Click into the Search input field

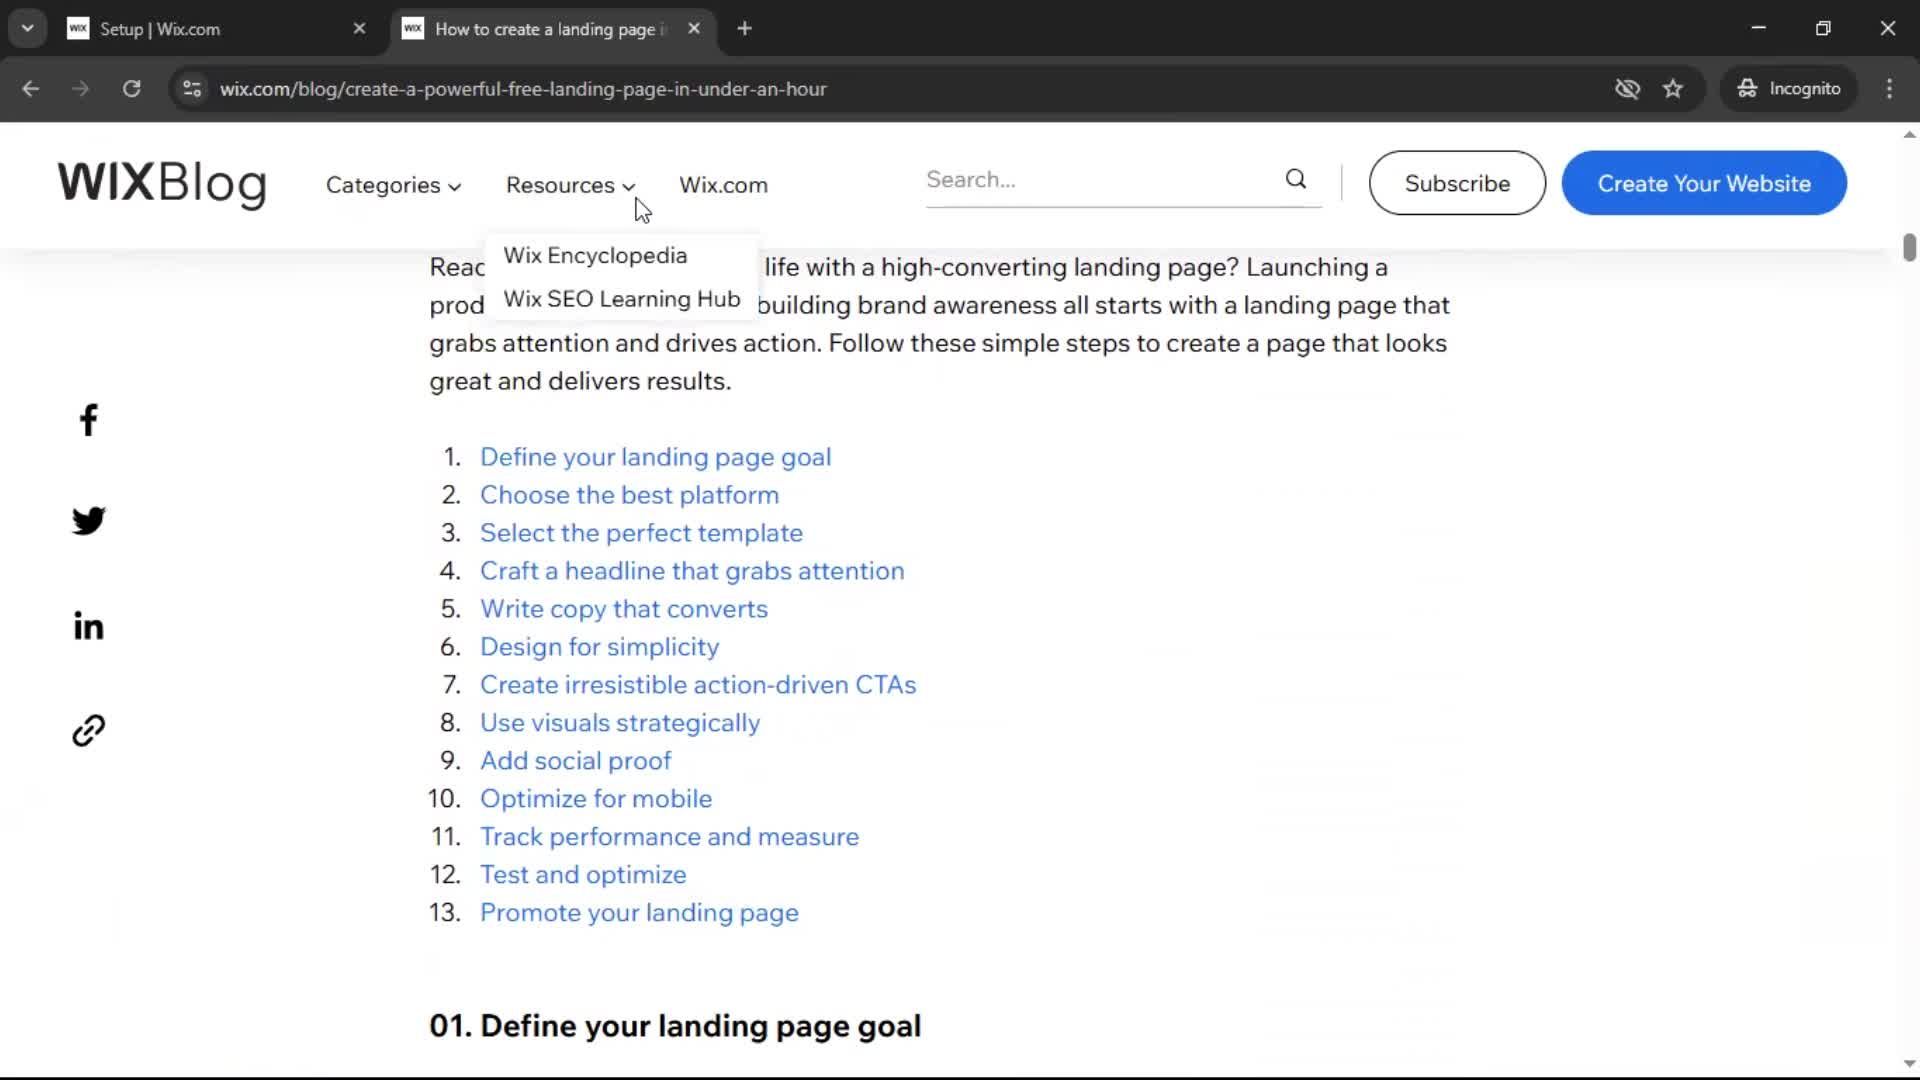(1100, 180)
